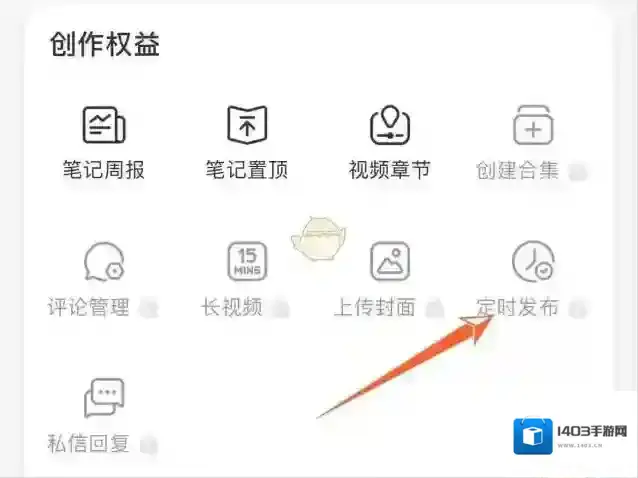Open the 评论管理 chat bubble icon
Screen dimensions: 638x478
(104, 262)
